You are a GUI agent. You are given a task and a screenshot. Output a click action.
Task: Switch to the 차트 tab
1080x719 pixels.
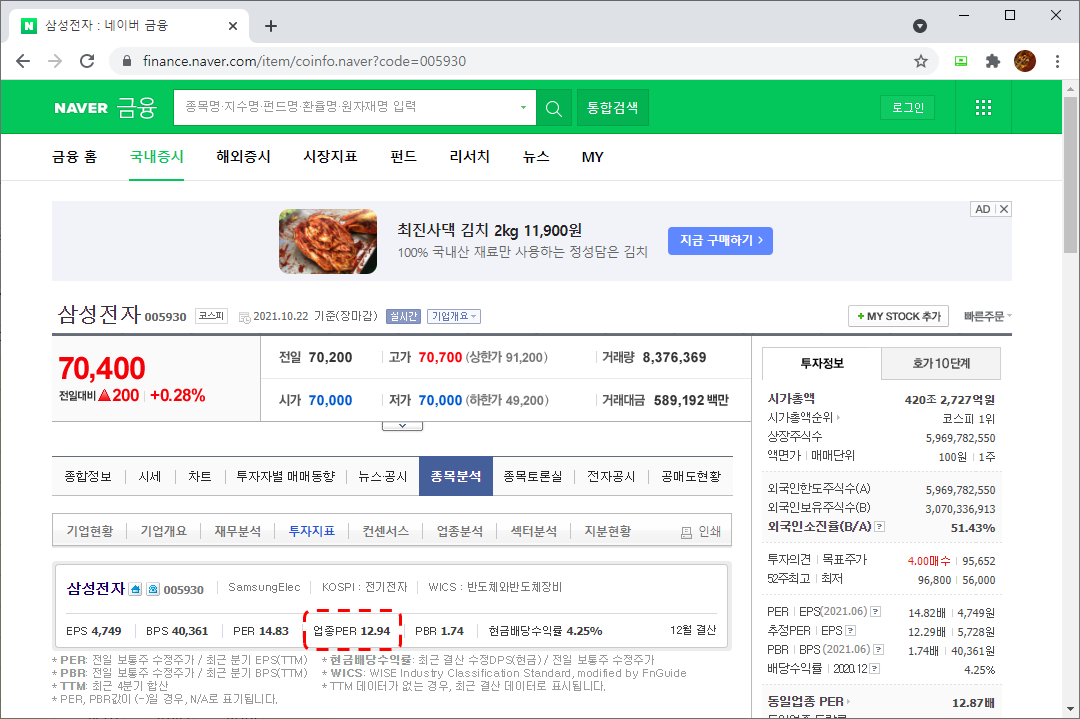[x=200, y=477]
